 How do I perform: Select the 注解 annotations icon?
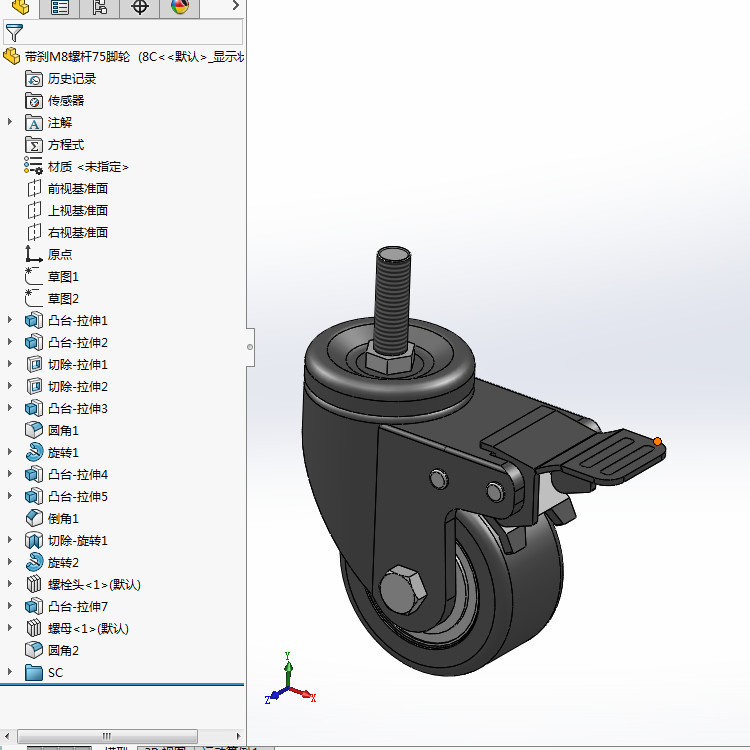pos(34,122)
